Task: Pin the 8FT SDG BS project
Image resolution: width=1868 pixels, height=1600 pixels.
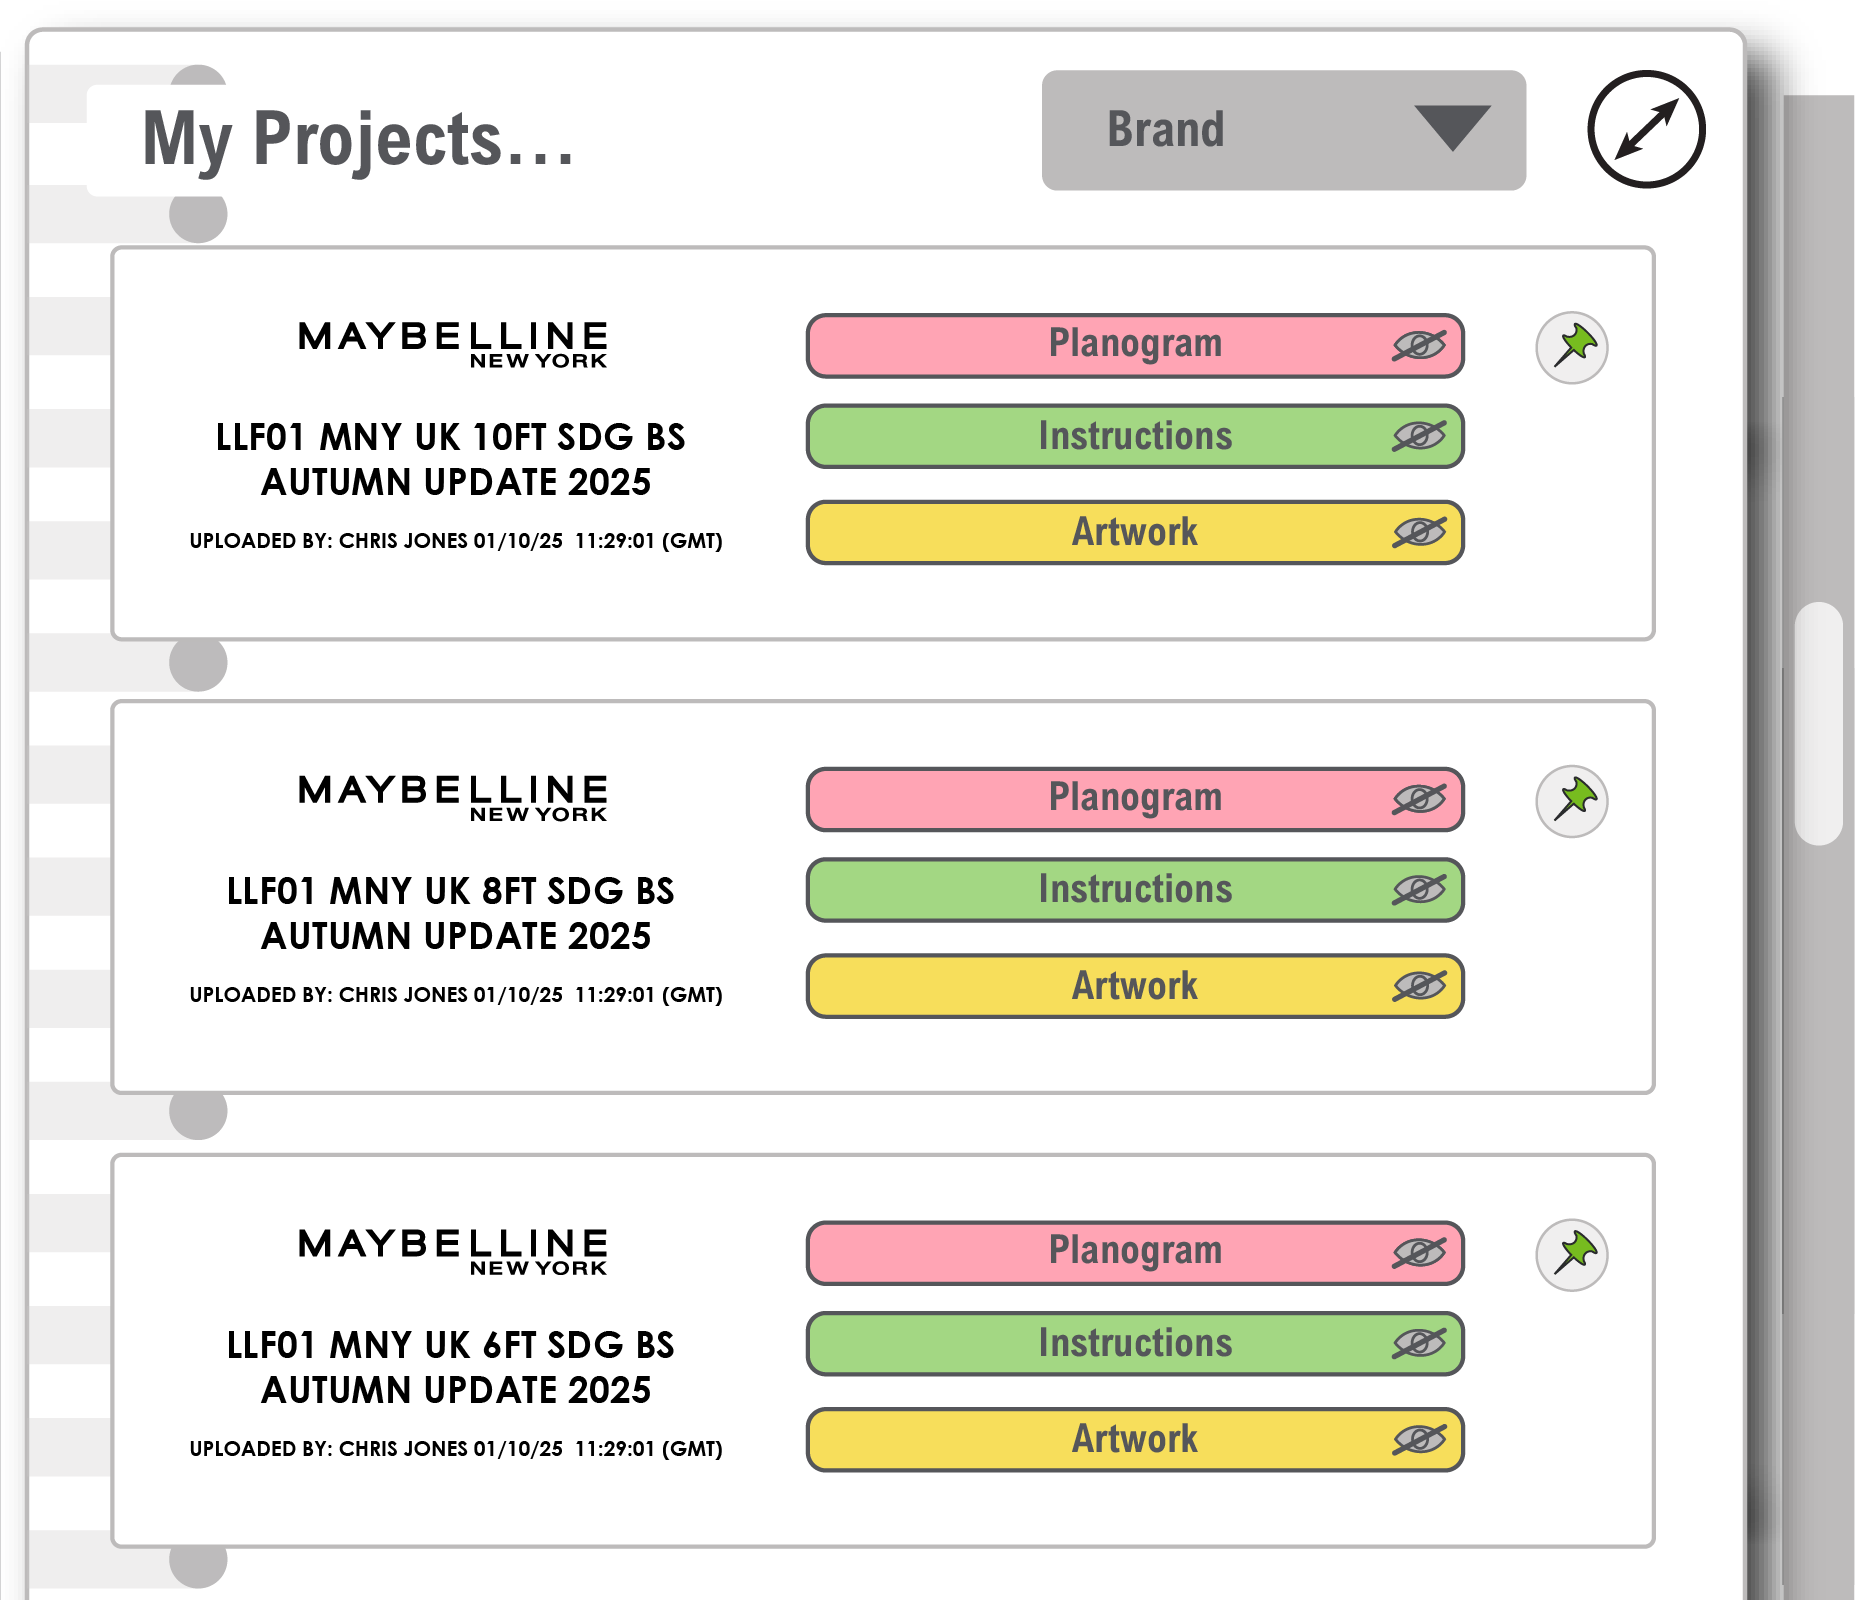Action: point(1571,801)
